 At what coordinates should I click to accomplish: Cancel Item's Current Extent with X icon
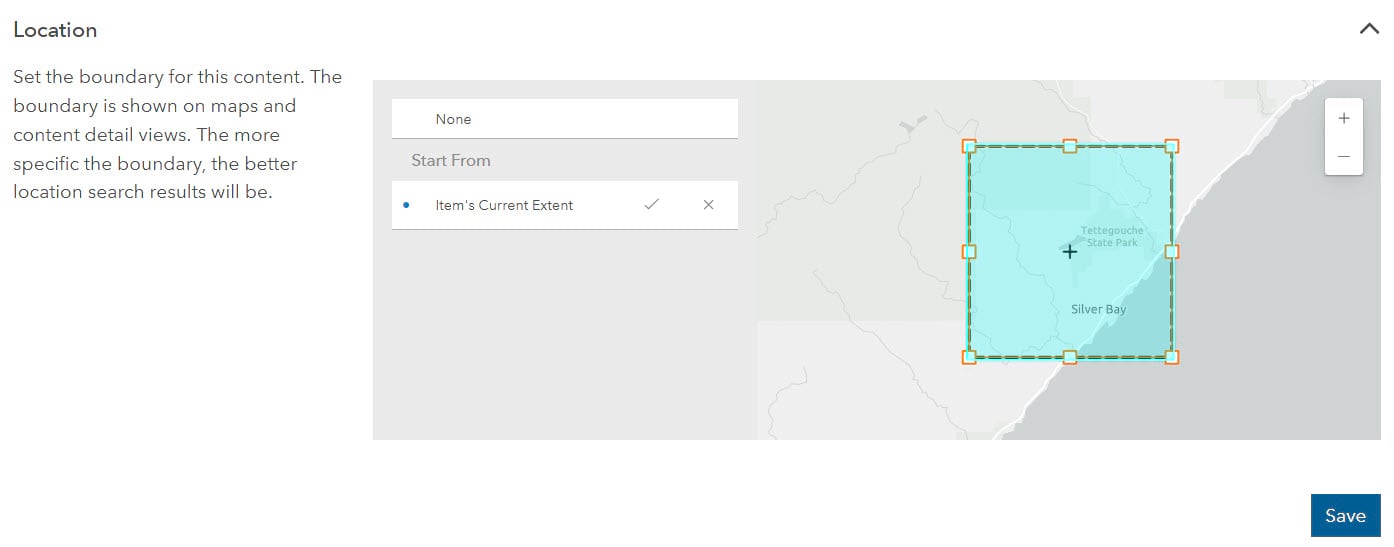click(x=708, y=205)
